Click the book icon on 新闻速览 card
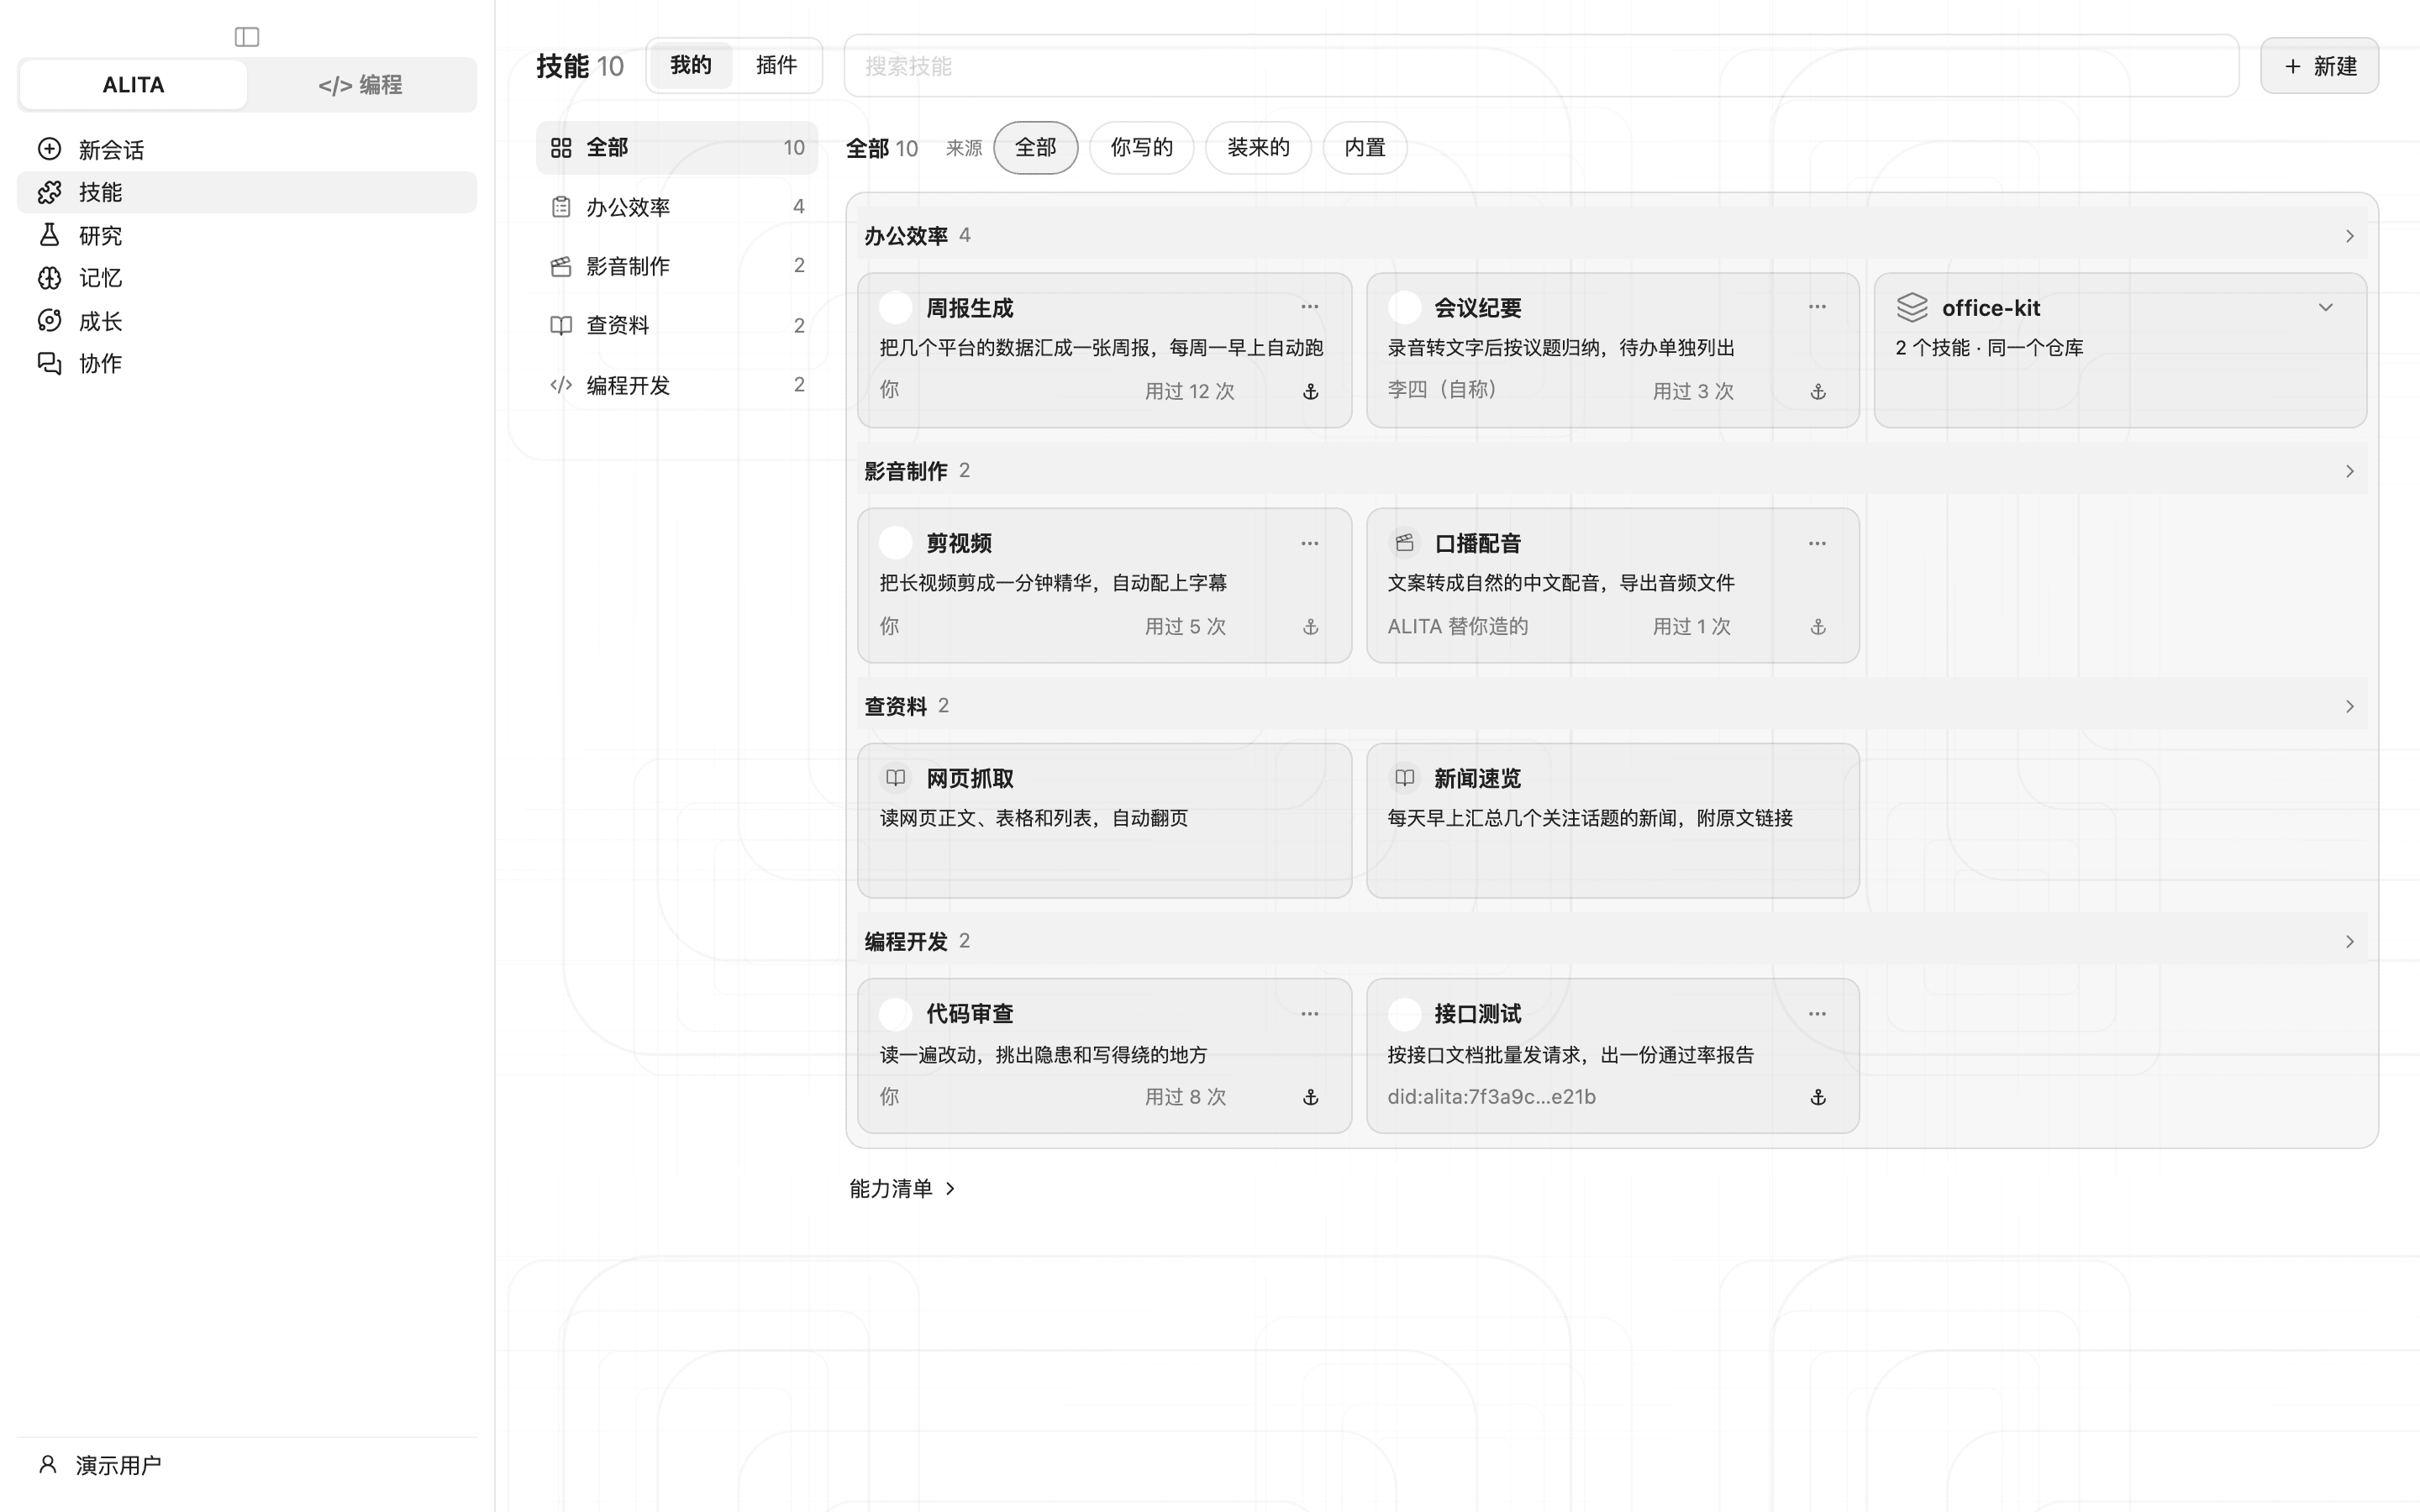Screen dimensions: 2420x1512 (x=1404, y=777)
